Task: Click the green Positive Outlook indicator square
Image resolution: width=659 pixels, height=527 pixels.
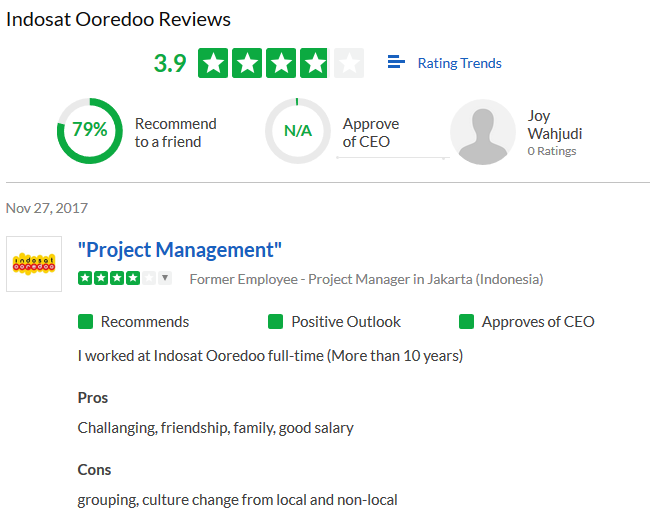Action: [275, 321]
